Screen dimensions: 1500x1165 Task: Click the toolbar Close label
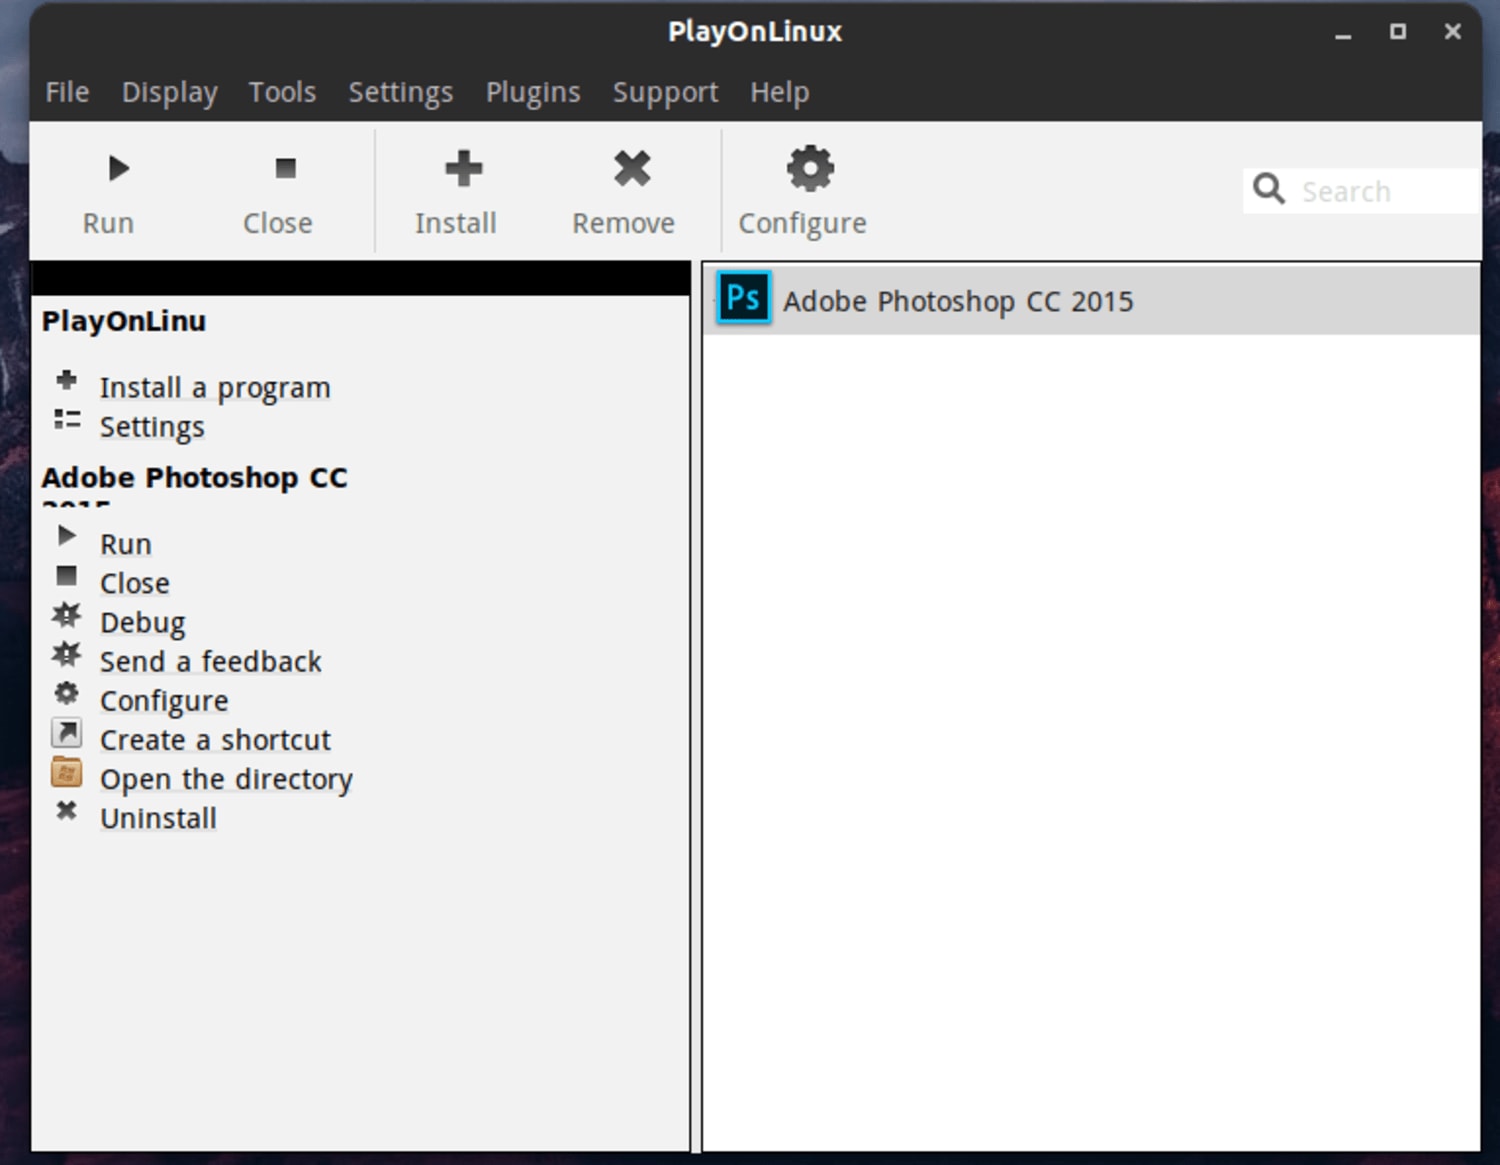tap(278, 223)
